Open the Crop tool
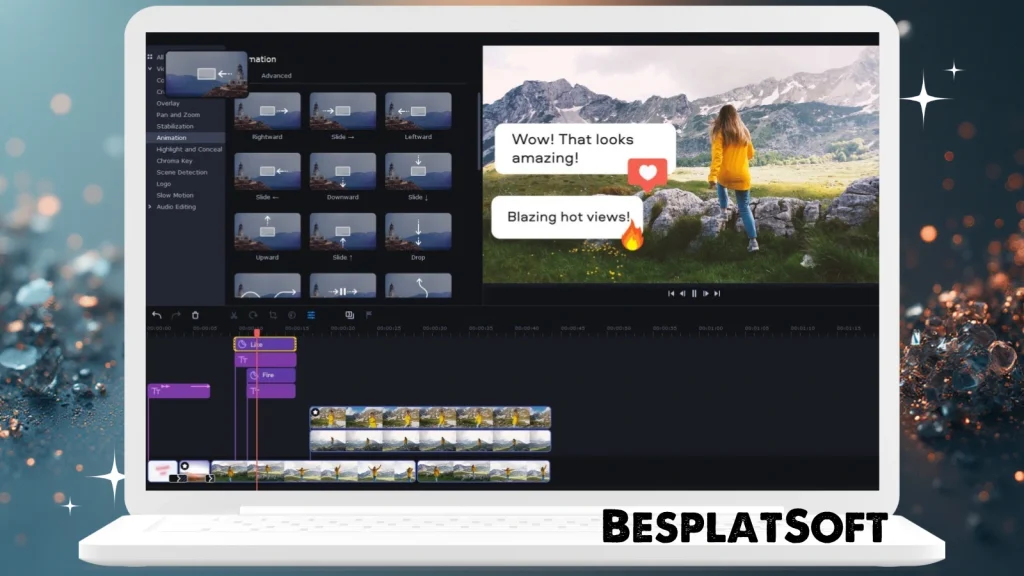Viewport: 1024px width, 576px height. (x=272, y=315)
